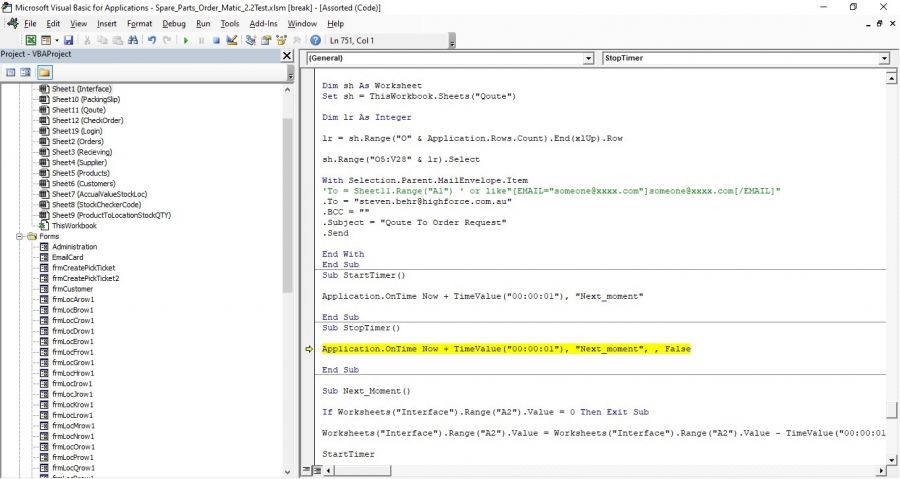This screenshot has height=479, width=900.
Task: Select ThisWorkbook in project tree
Action: (x=74, y=225)
